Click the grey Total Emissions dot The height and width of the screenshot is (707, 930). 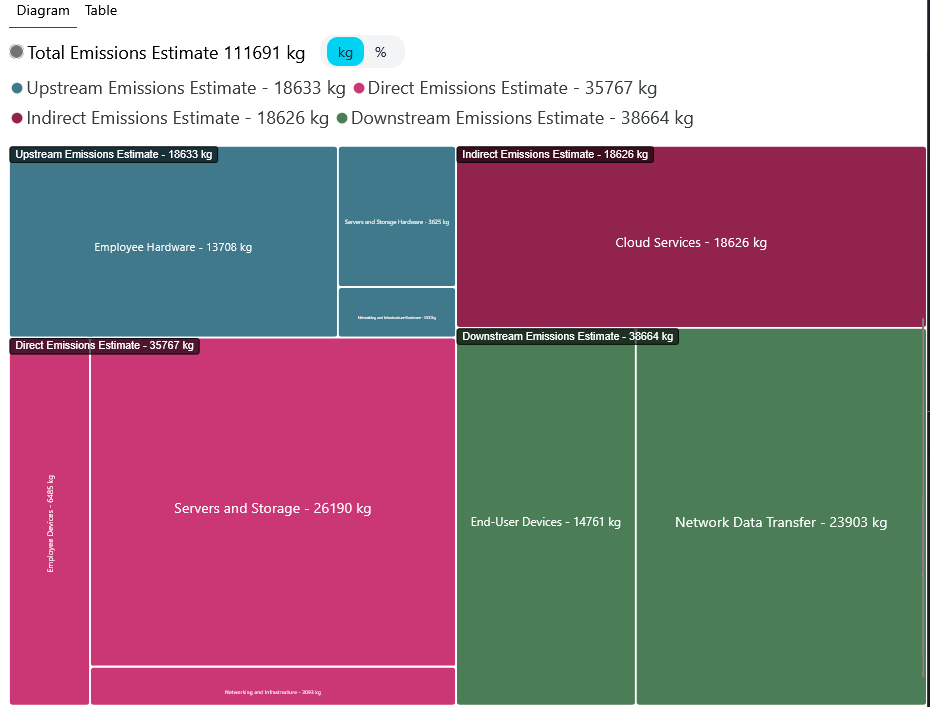click(x=17, y=52)
